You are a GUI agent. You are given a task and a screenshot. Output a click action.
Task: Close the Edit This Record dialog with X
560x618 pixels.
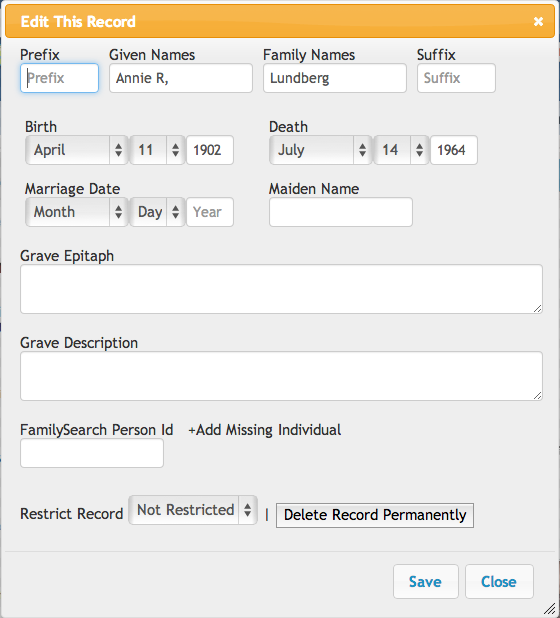[538, 21]
